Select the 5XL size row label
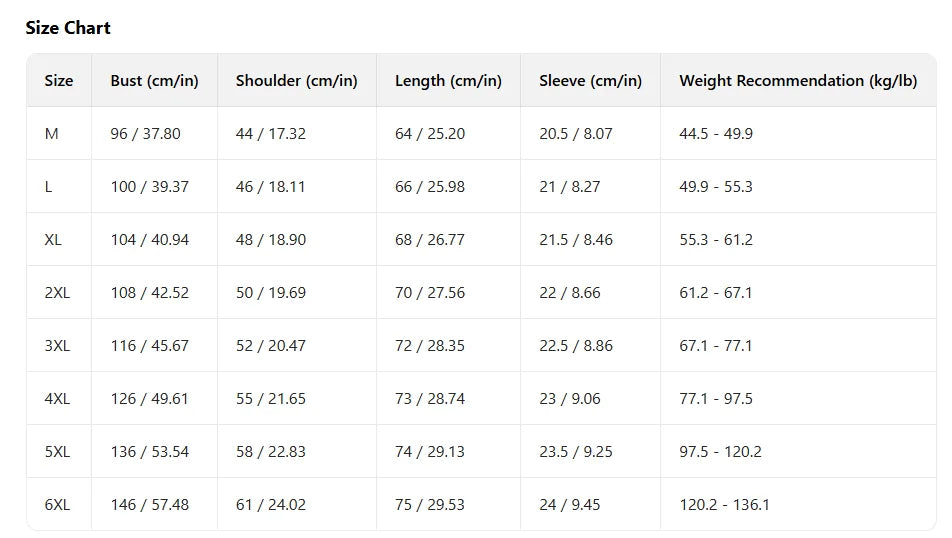The height and width of the screenshot is (538, 952). (57, 452)
